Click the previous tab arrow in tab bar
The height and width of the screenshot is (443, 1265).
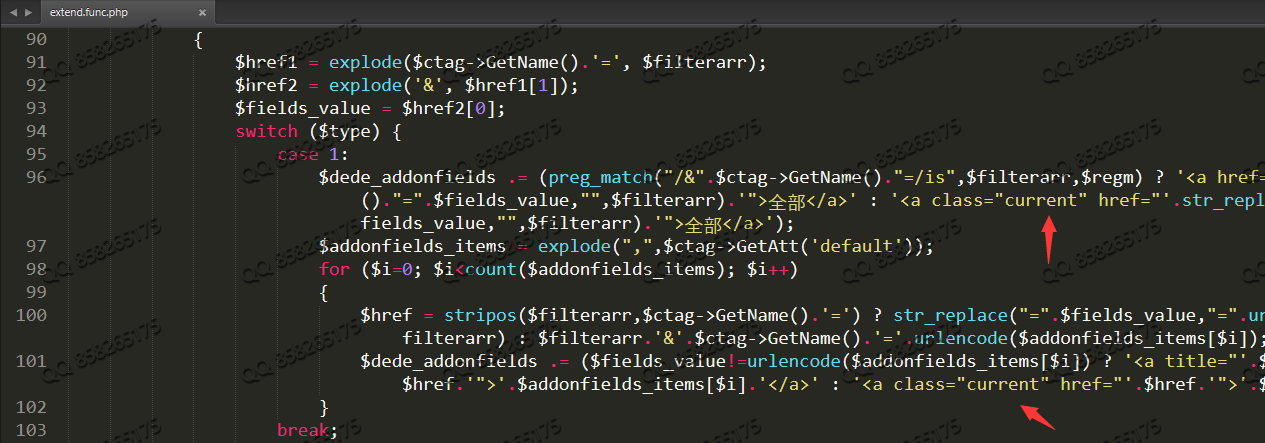14,13
